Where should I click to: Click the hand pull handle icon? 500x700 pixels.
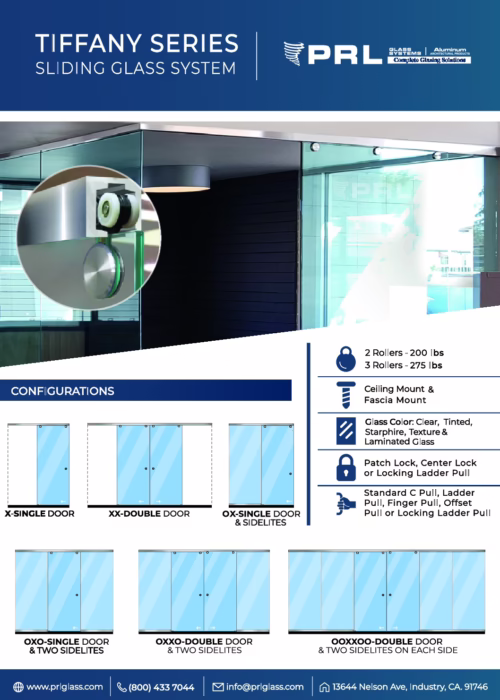coord(345,504)
